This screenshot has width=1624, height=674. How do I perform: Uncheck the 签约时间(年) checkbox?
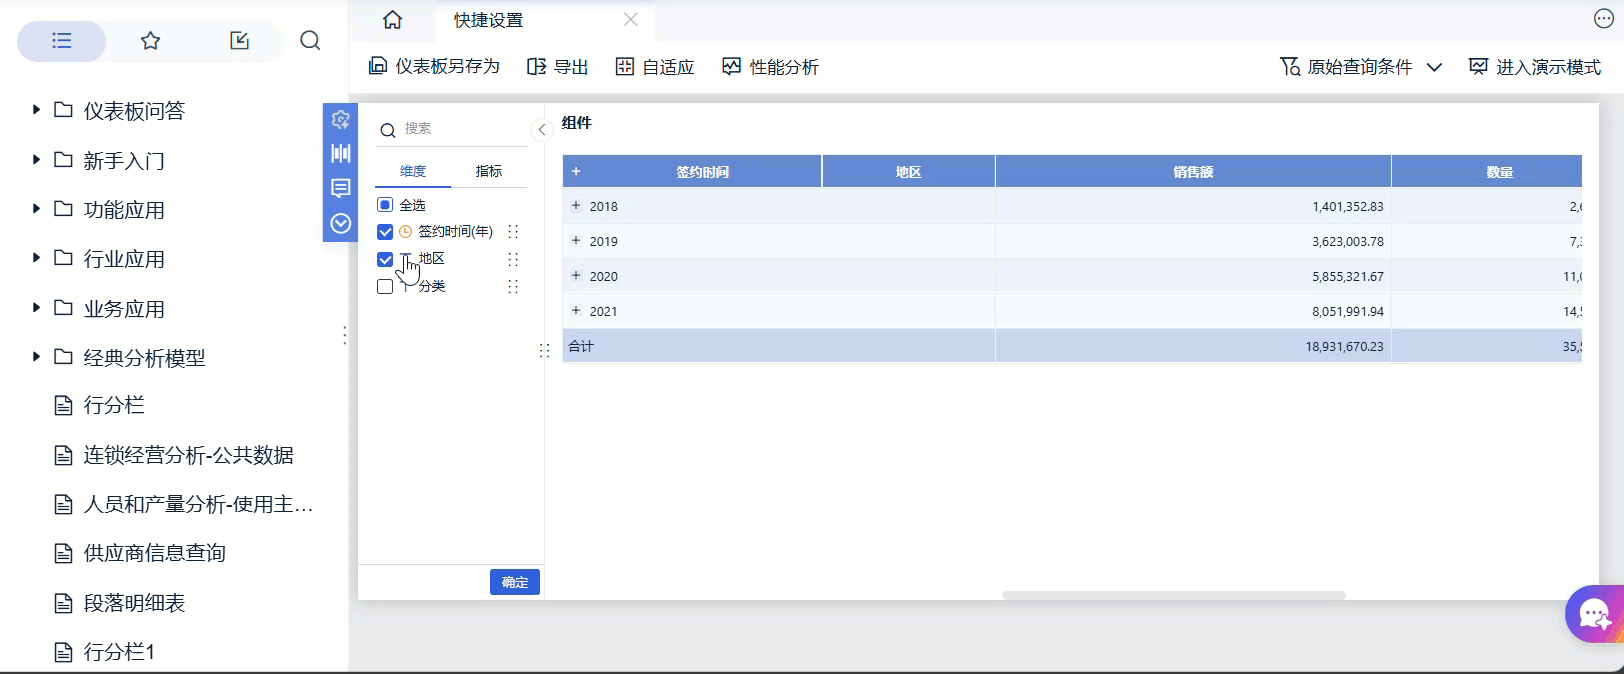point(385,232)
